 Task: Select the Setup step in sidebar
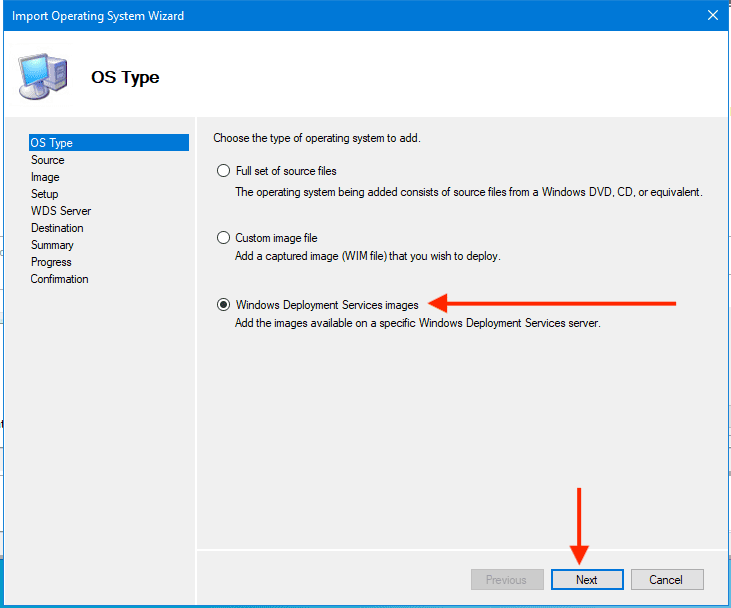point(44,194)
